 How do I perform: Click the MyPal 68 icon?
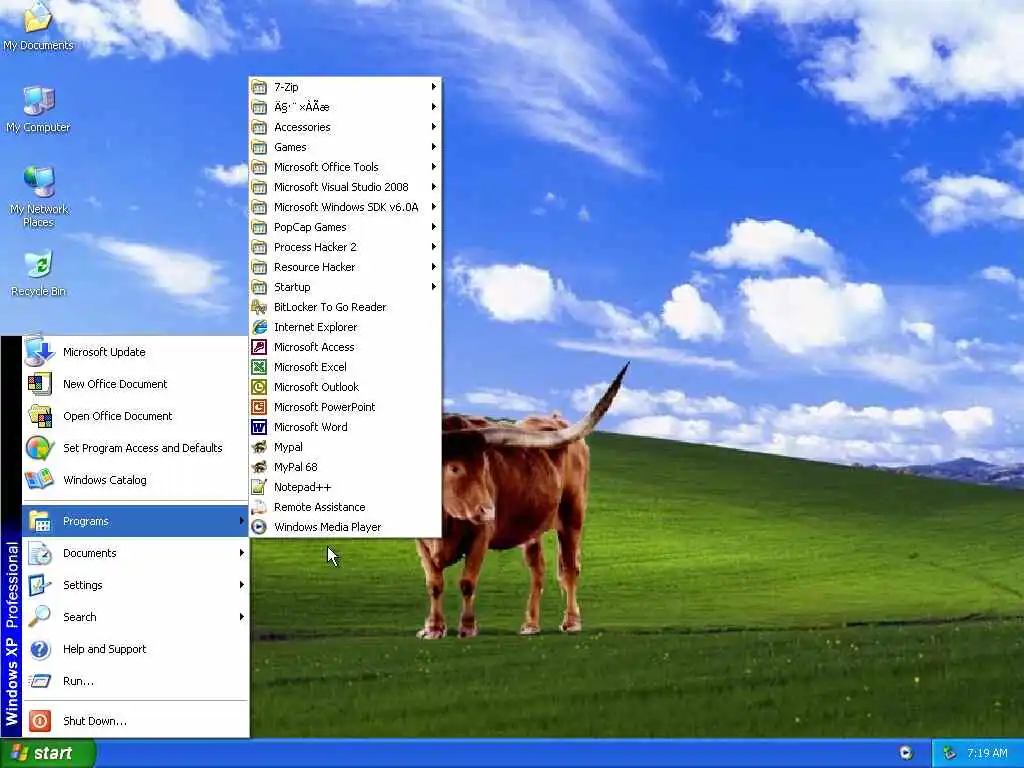259,467
